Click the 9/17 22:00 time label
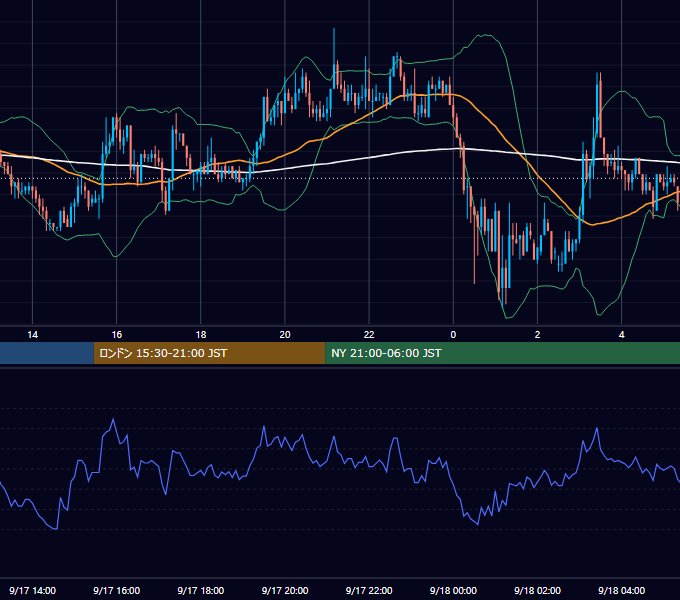680x600 pixels. (369, 590)
